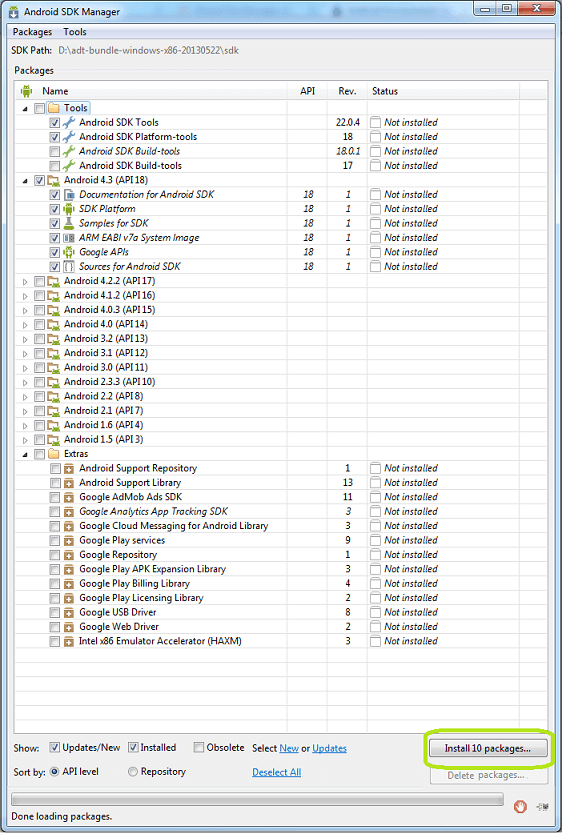Click the green wrench icon of Build-tools rev 18.0.1

pyautogui.click(x=69, y=151)
